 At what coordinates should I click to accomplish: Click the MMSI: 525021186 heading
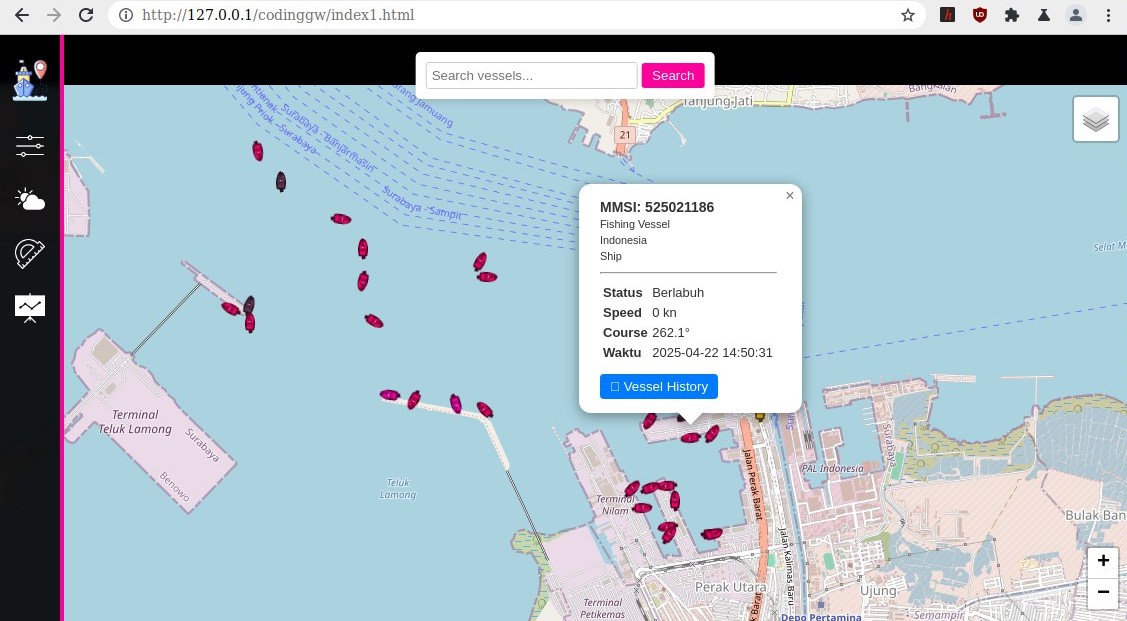click(x=657, y=207)
